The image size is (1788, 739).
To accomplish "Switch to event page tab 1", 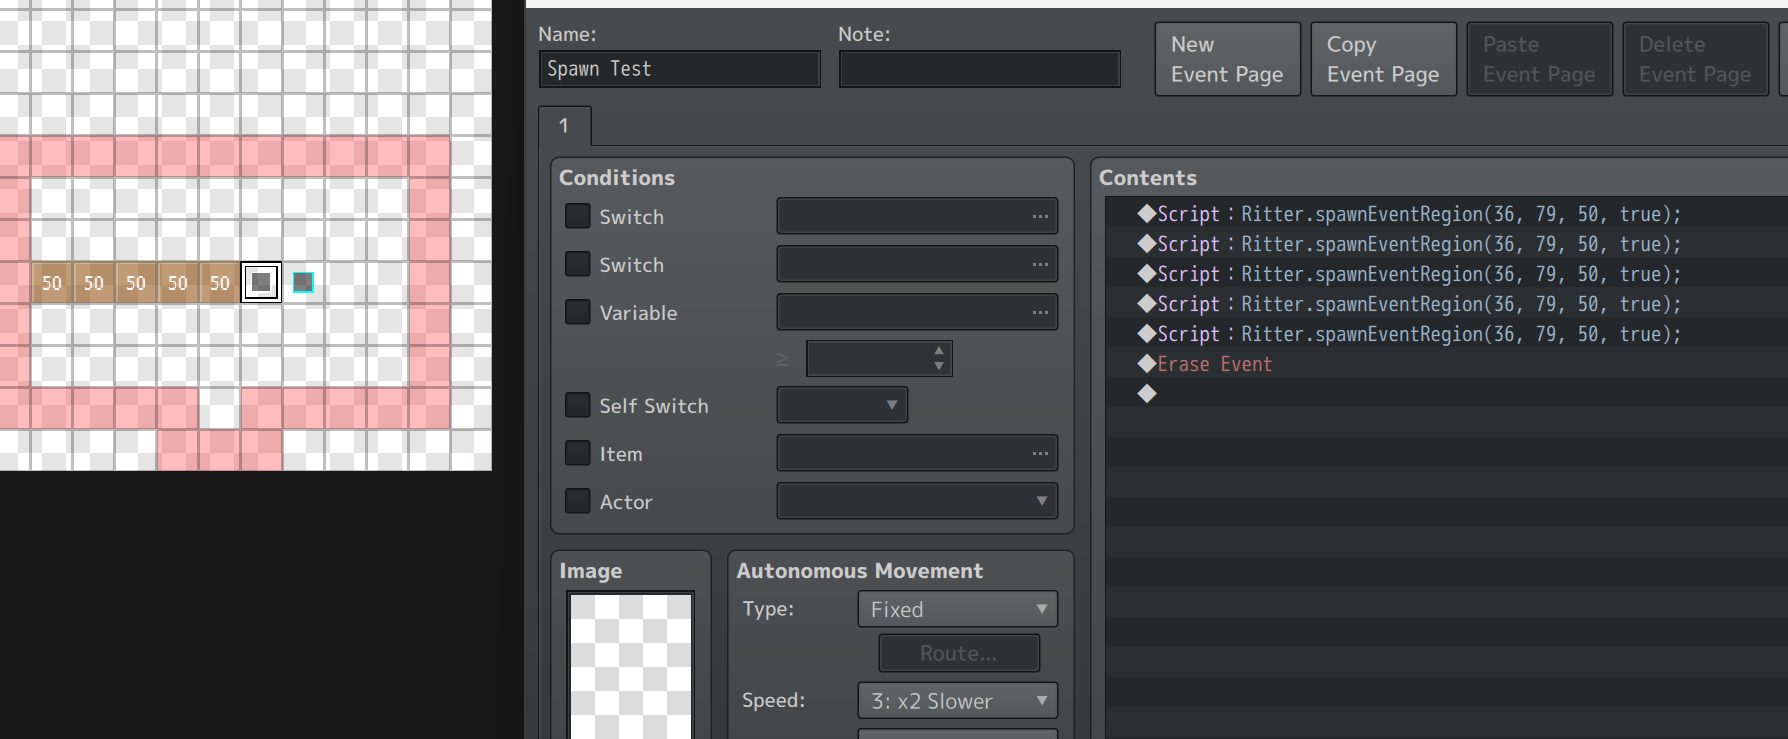I will pyautogui.click(x=564, y=126).
